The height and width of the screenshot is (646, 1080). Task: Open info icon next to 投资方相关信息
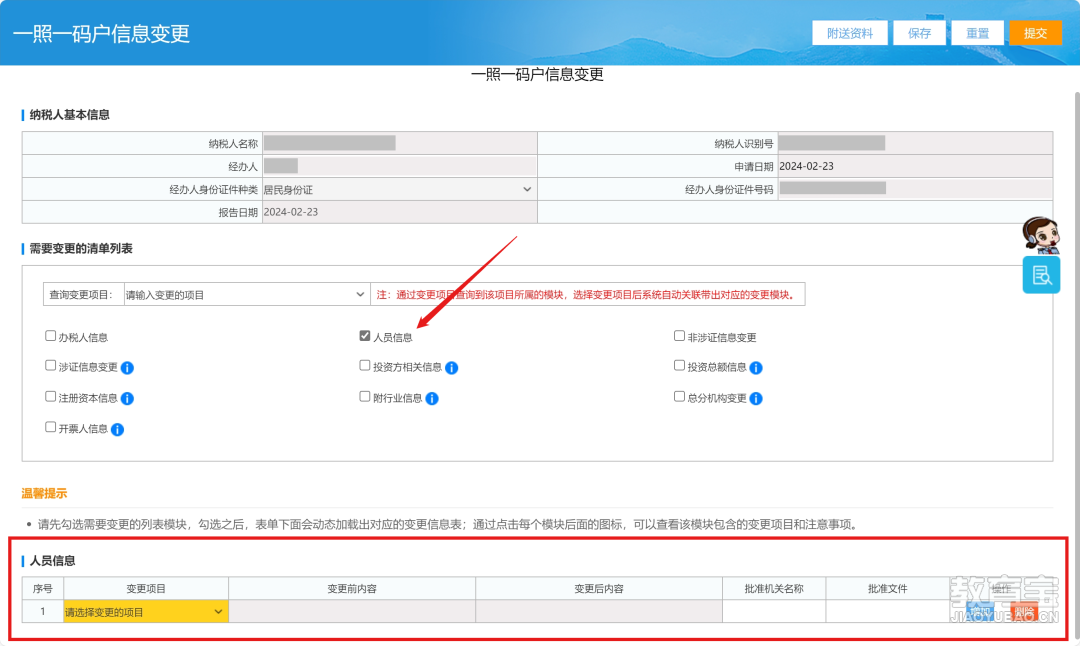[452, 368]
